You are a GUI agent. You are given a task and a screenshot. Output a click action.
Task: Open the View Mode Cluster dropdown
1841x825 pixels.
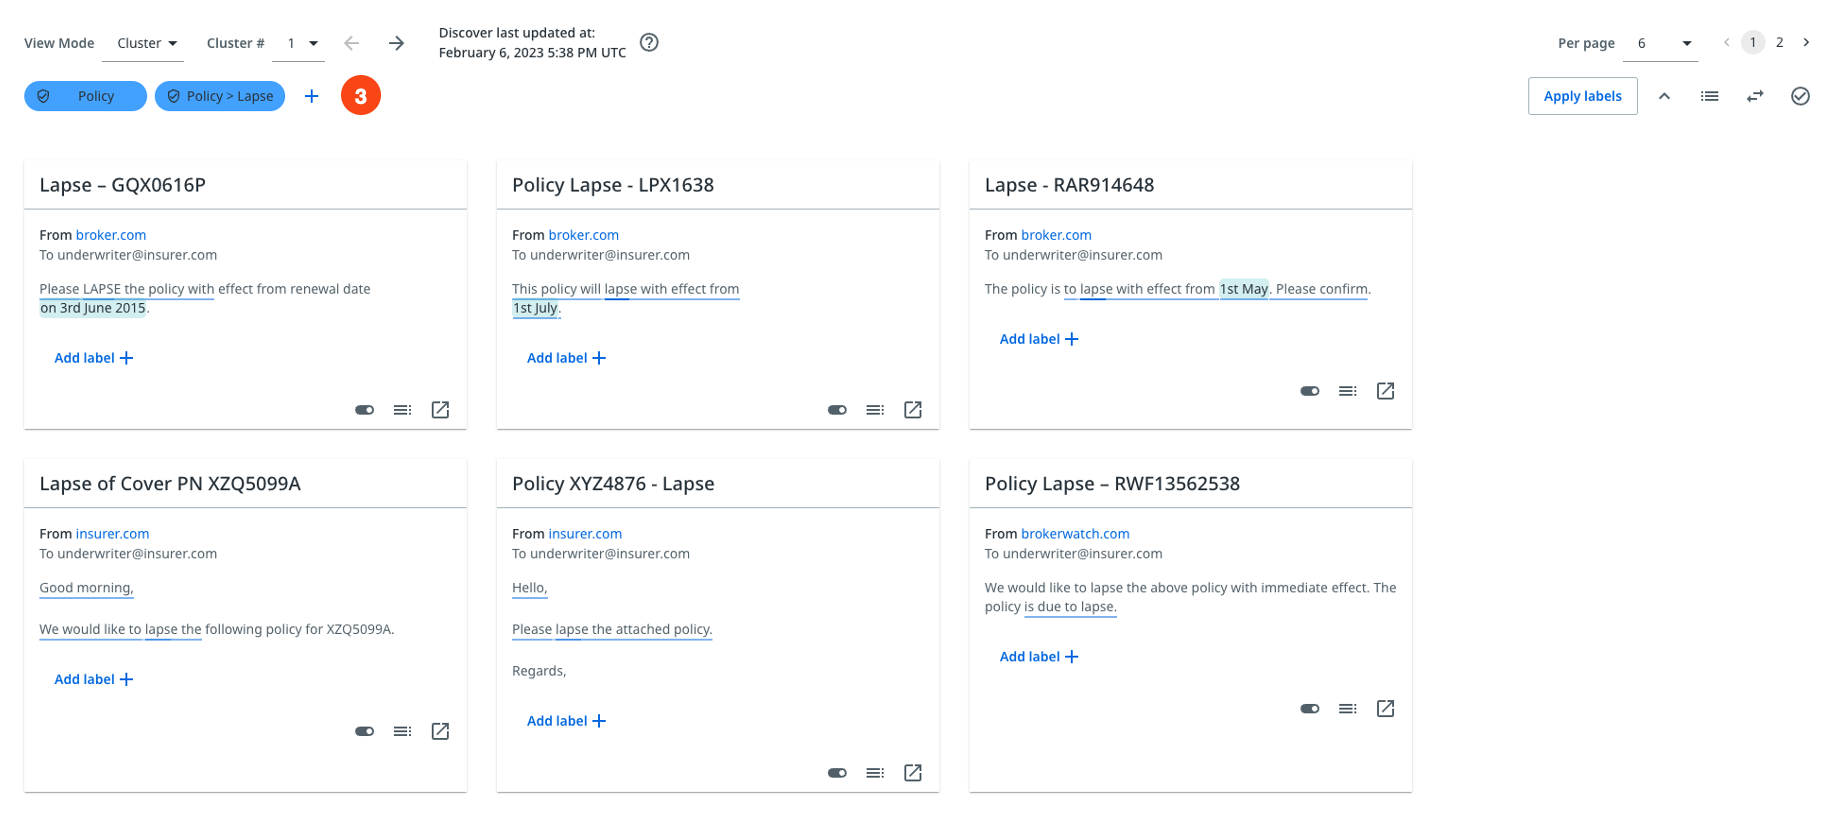pos(146,43)
